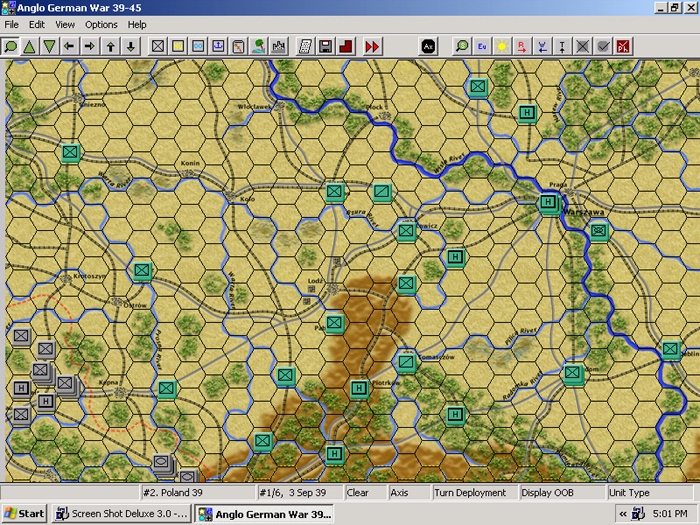This screenshot has height=525, width=700.
Task: Click the Warszawa city name
Action: click(583, 212)
